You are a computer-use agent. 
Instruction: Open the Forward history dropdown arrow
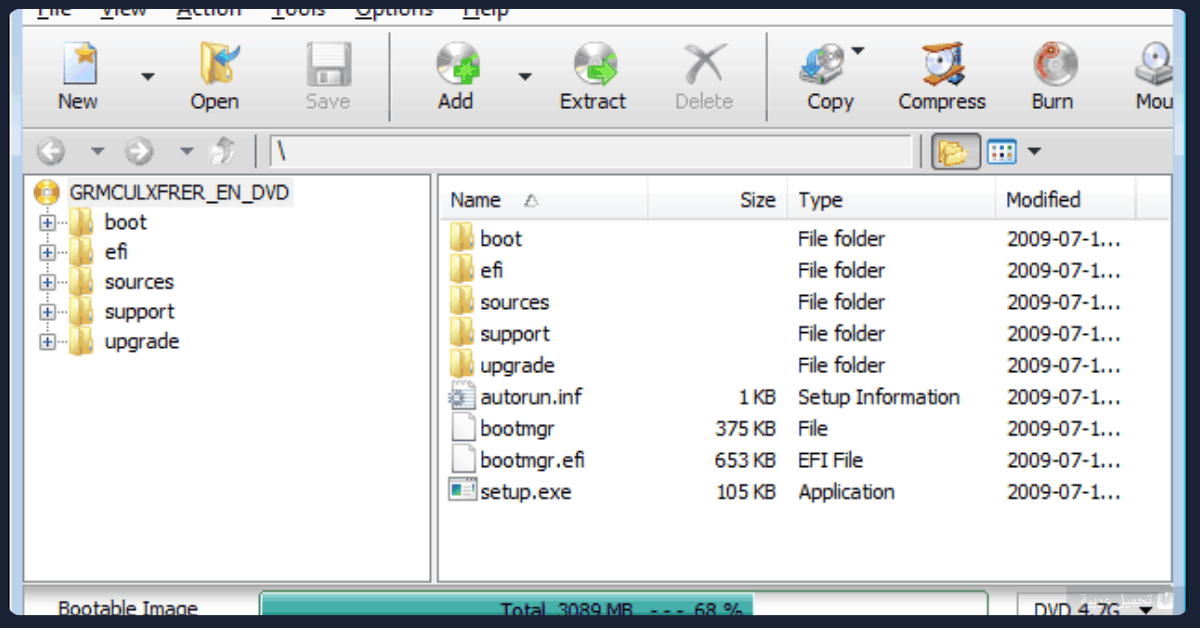coord(186,151)
